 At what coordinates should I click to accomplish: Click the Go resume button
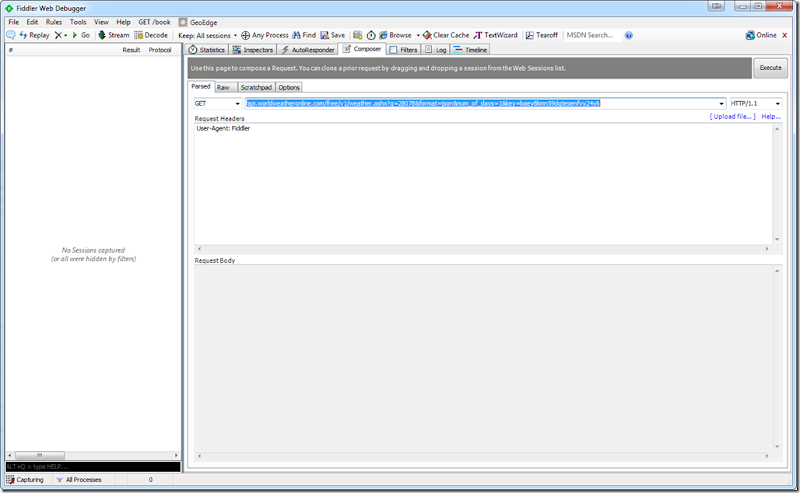pyautogui.click(x=81, y=35)
